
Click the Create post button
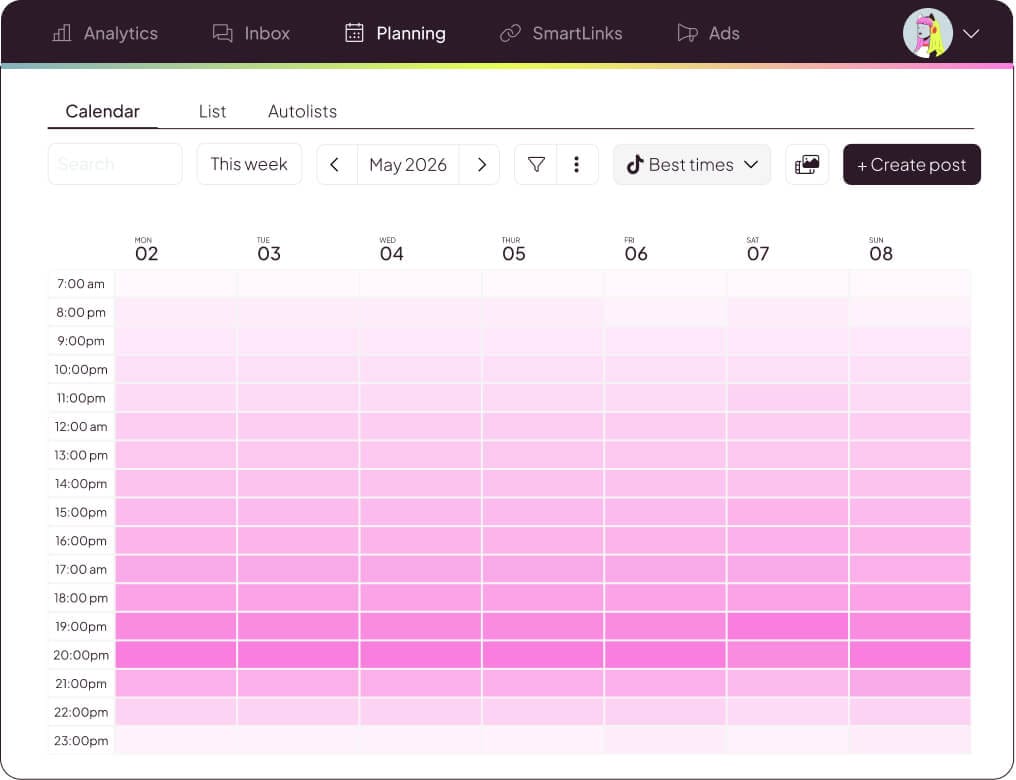point(912,165)
